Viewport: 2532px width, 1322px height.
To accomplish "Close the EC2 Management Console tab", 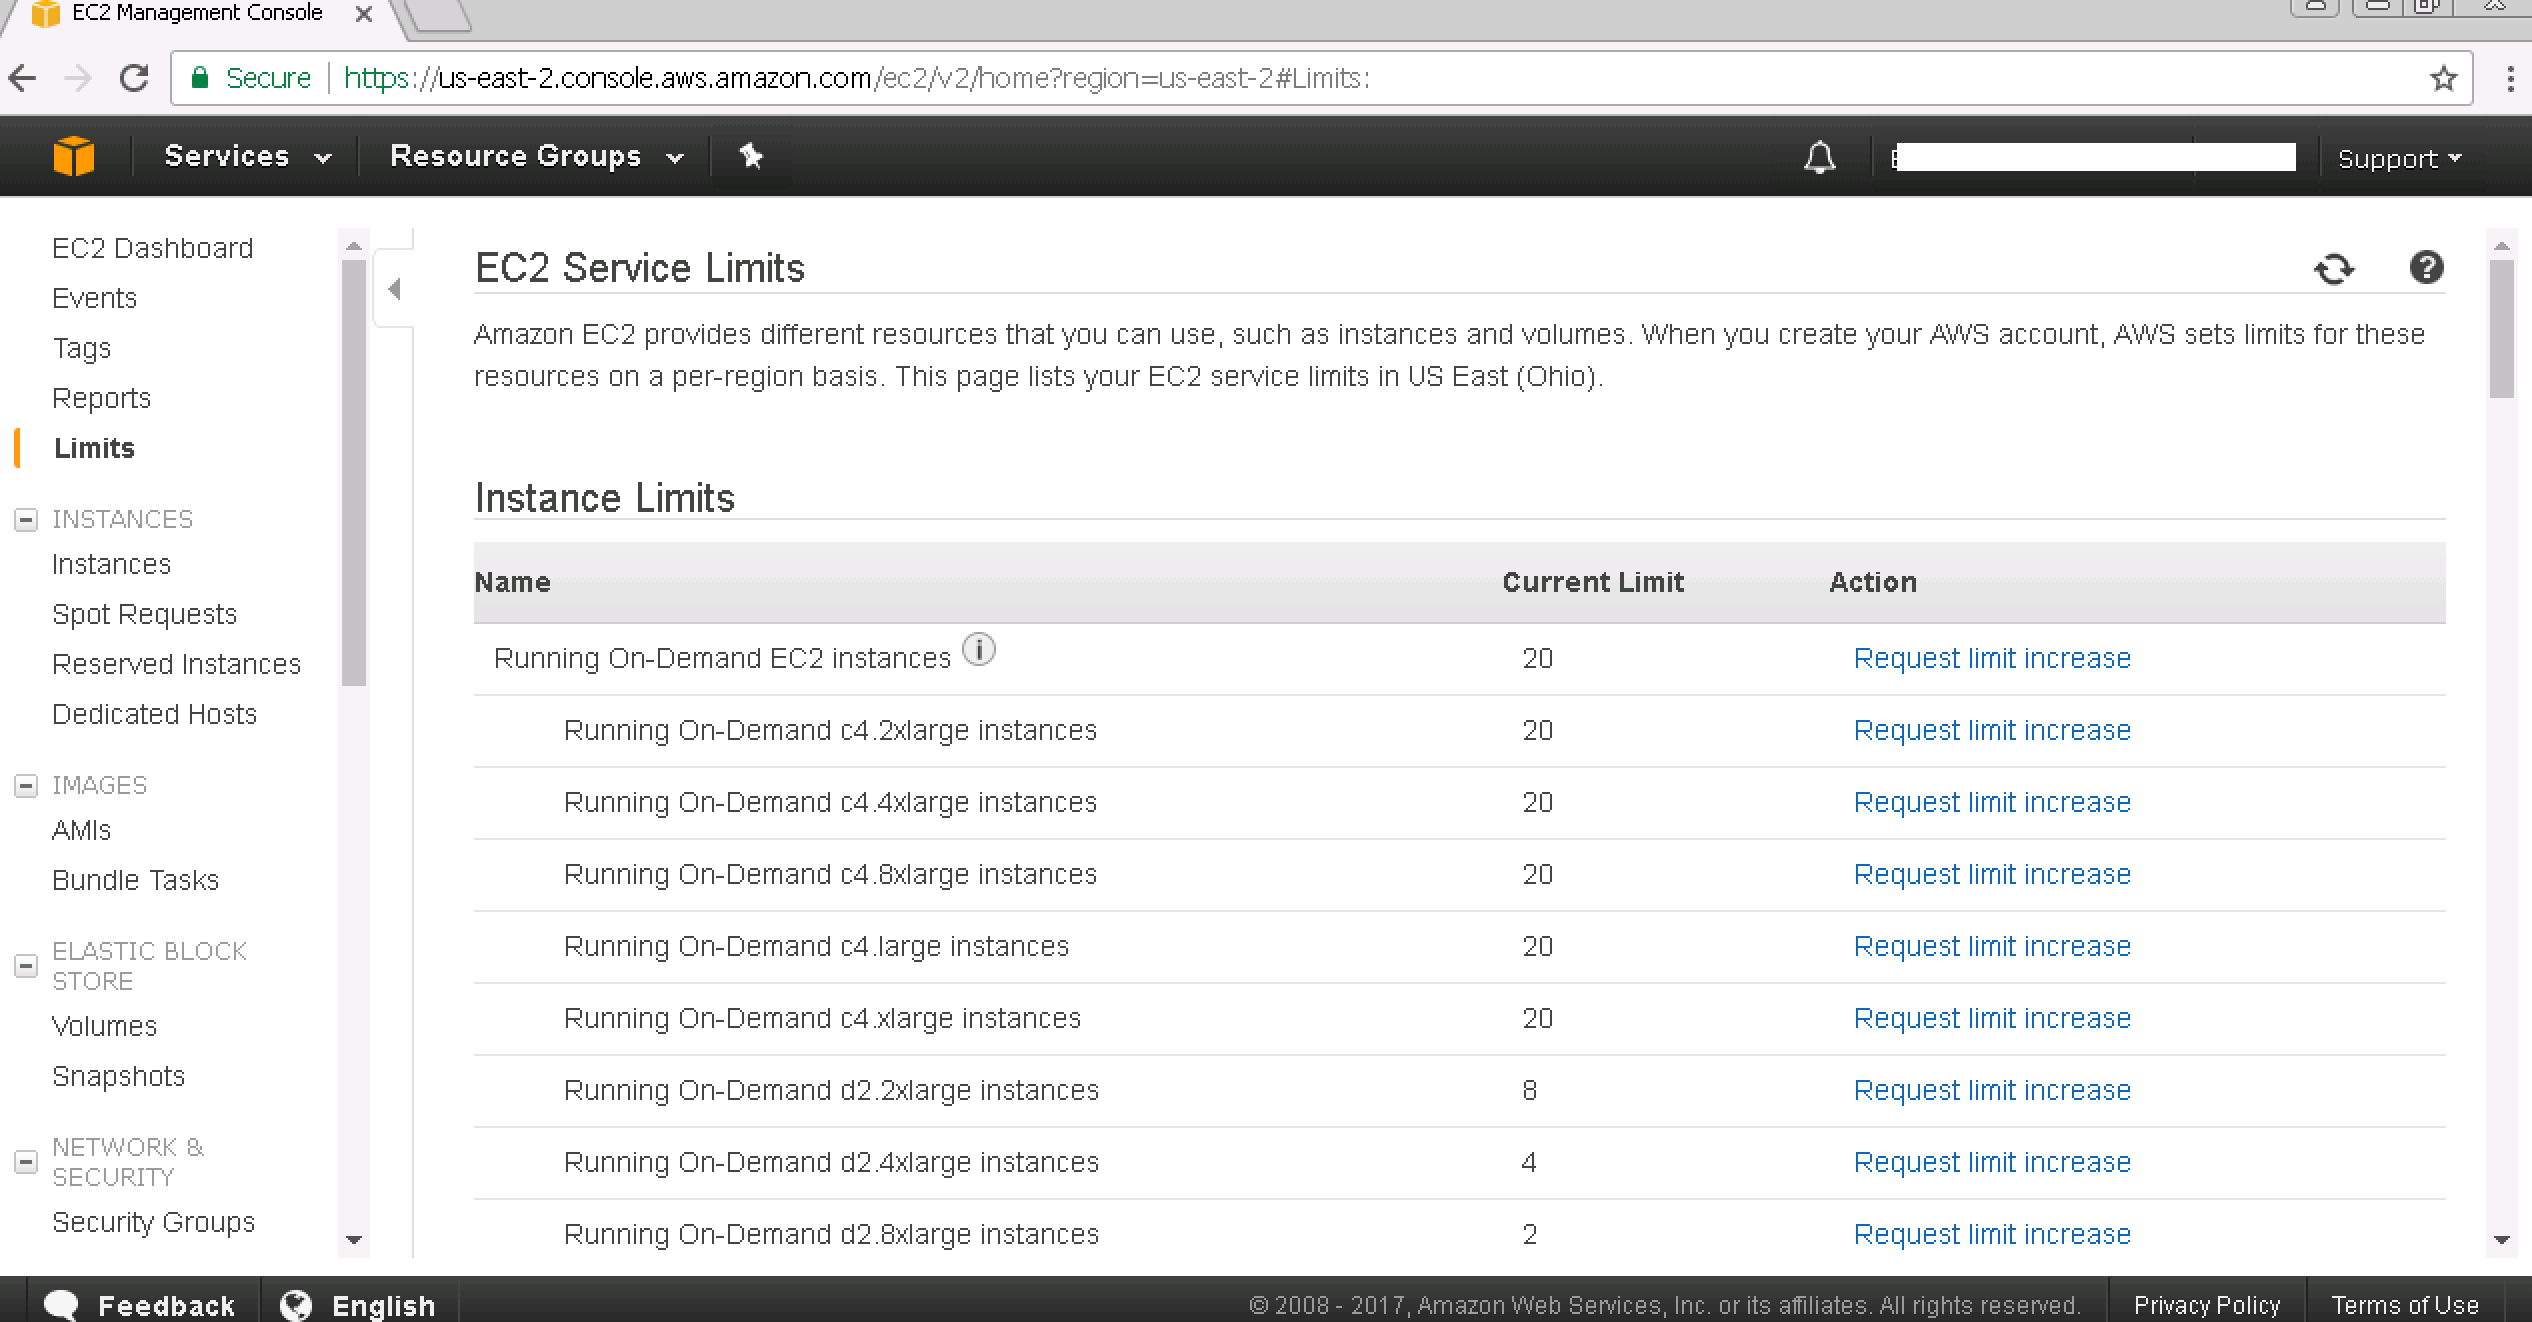I will click(x=364, y=14).
